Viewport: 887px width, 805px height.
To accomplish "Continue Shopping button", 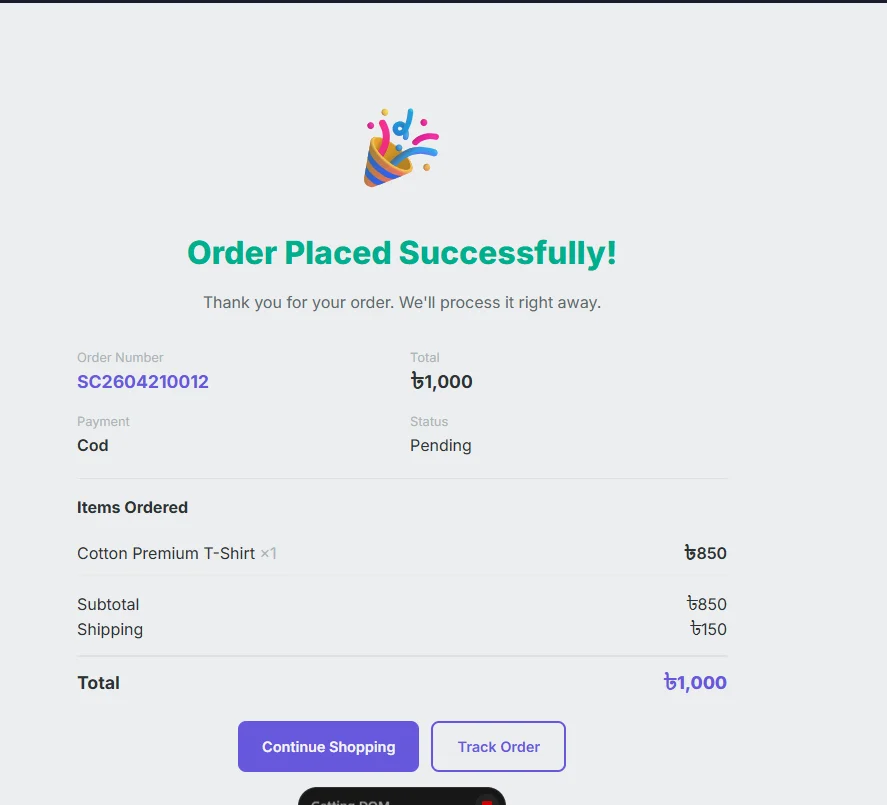I will [328, 746].
